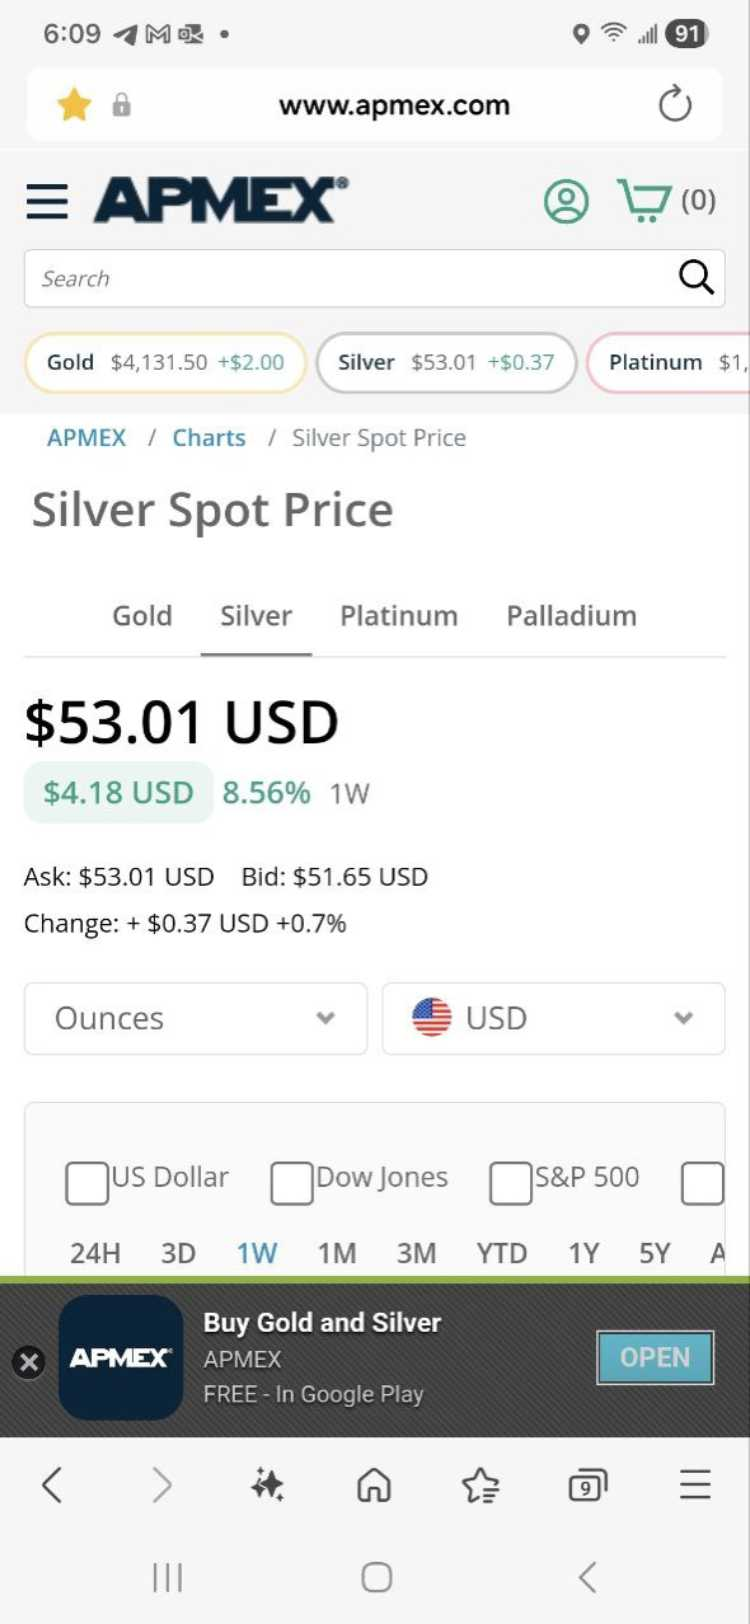This screenshot has width=750, height=1624.
Task: Switch to the Platinum tab
Action: point(399,616)
